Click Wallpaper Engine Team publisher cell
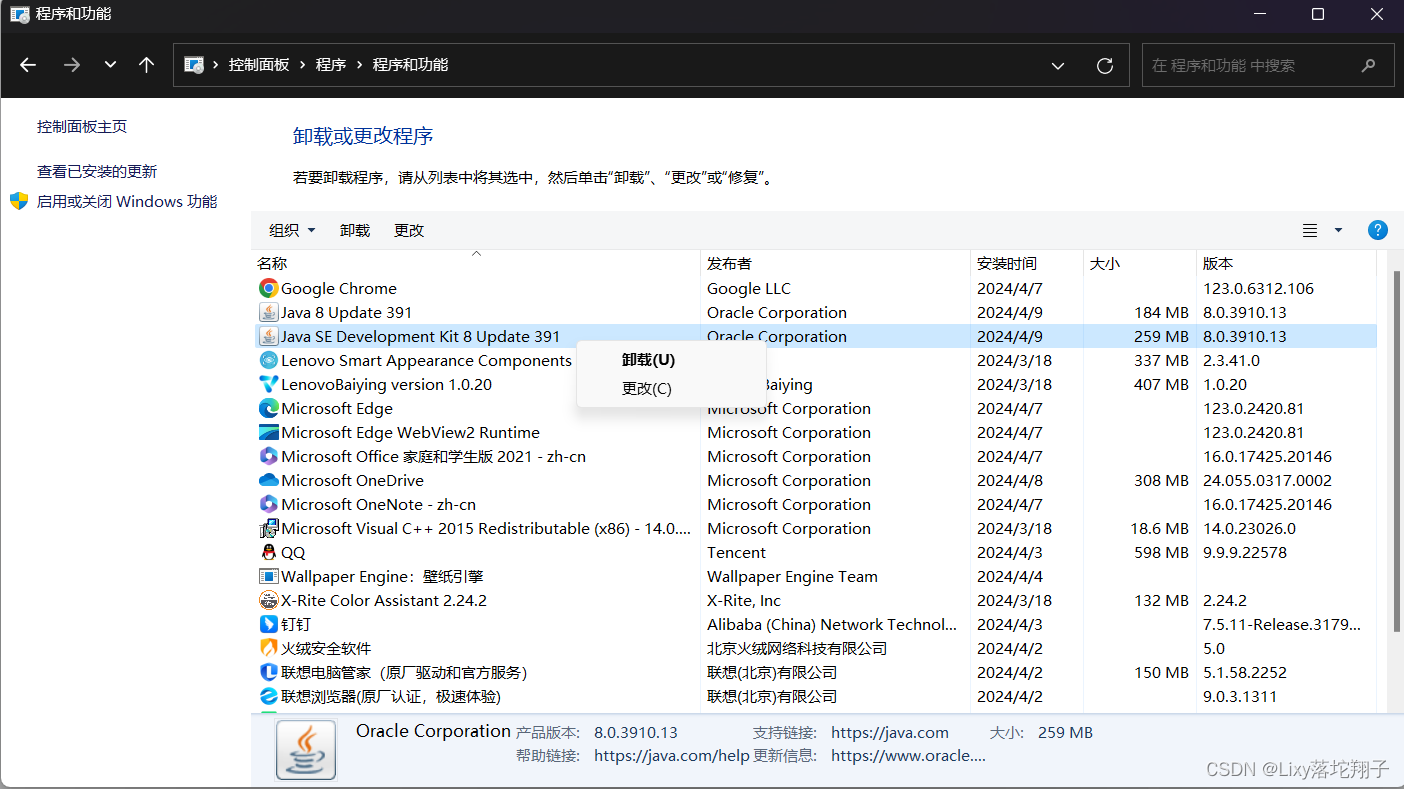The image size is (1404, 789). tap(792, 576)
